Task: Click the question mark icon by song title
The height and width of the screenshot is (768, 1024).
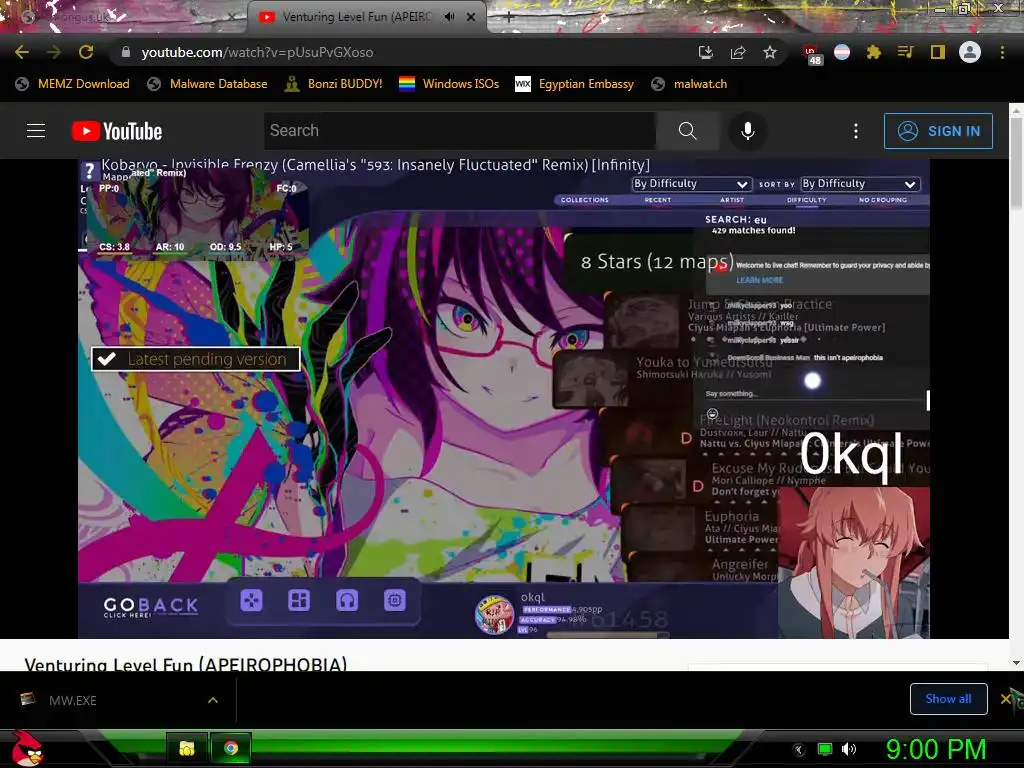Action: click(x=89, y=172)
